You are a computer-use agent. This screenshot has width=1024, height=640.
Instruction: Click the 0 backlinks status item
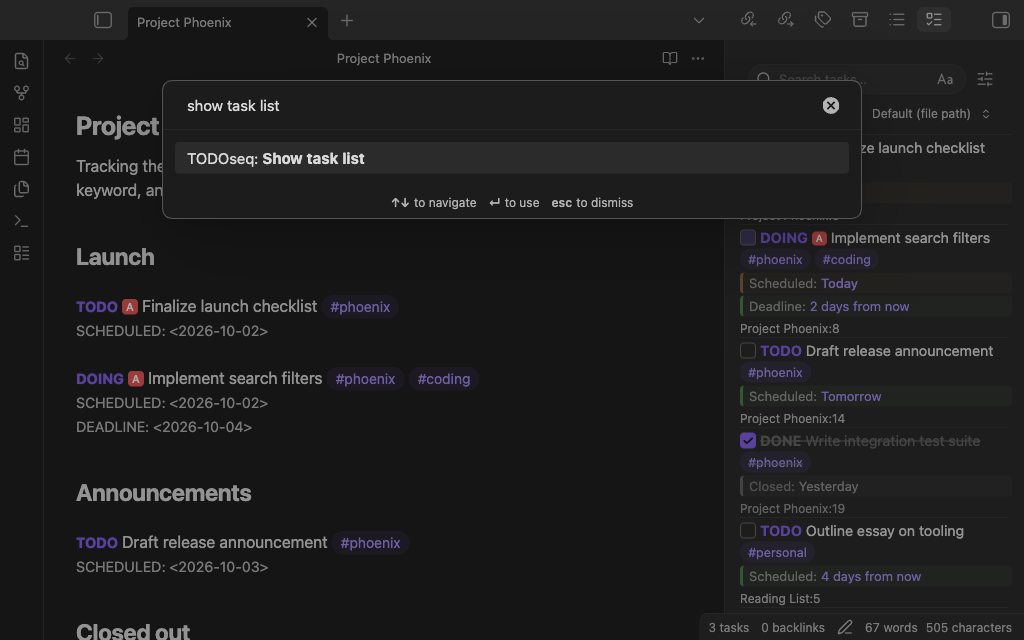793,628
